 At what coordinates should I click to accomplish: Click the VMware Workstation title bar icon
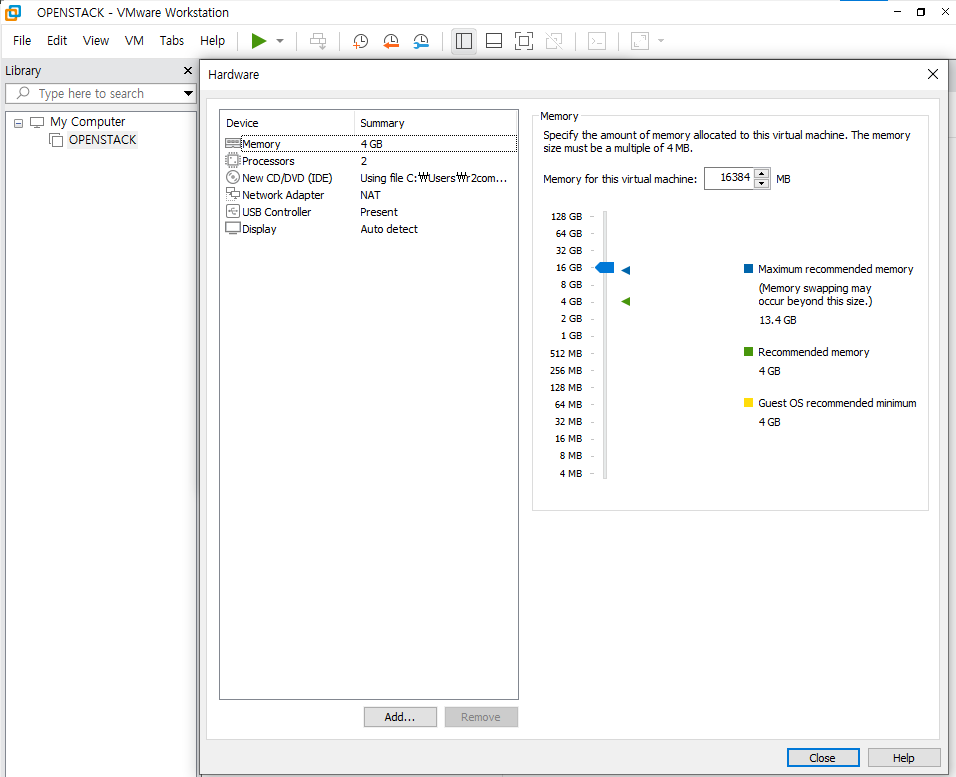coord(12,12)
